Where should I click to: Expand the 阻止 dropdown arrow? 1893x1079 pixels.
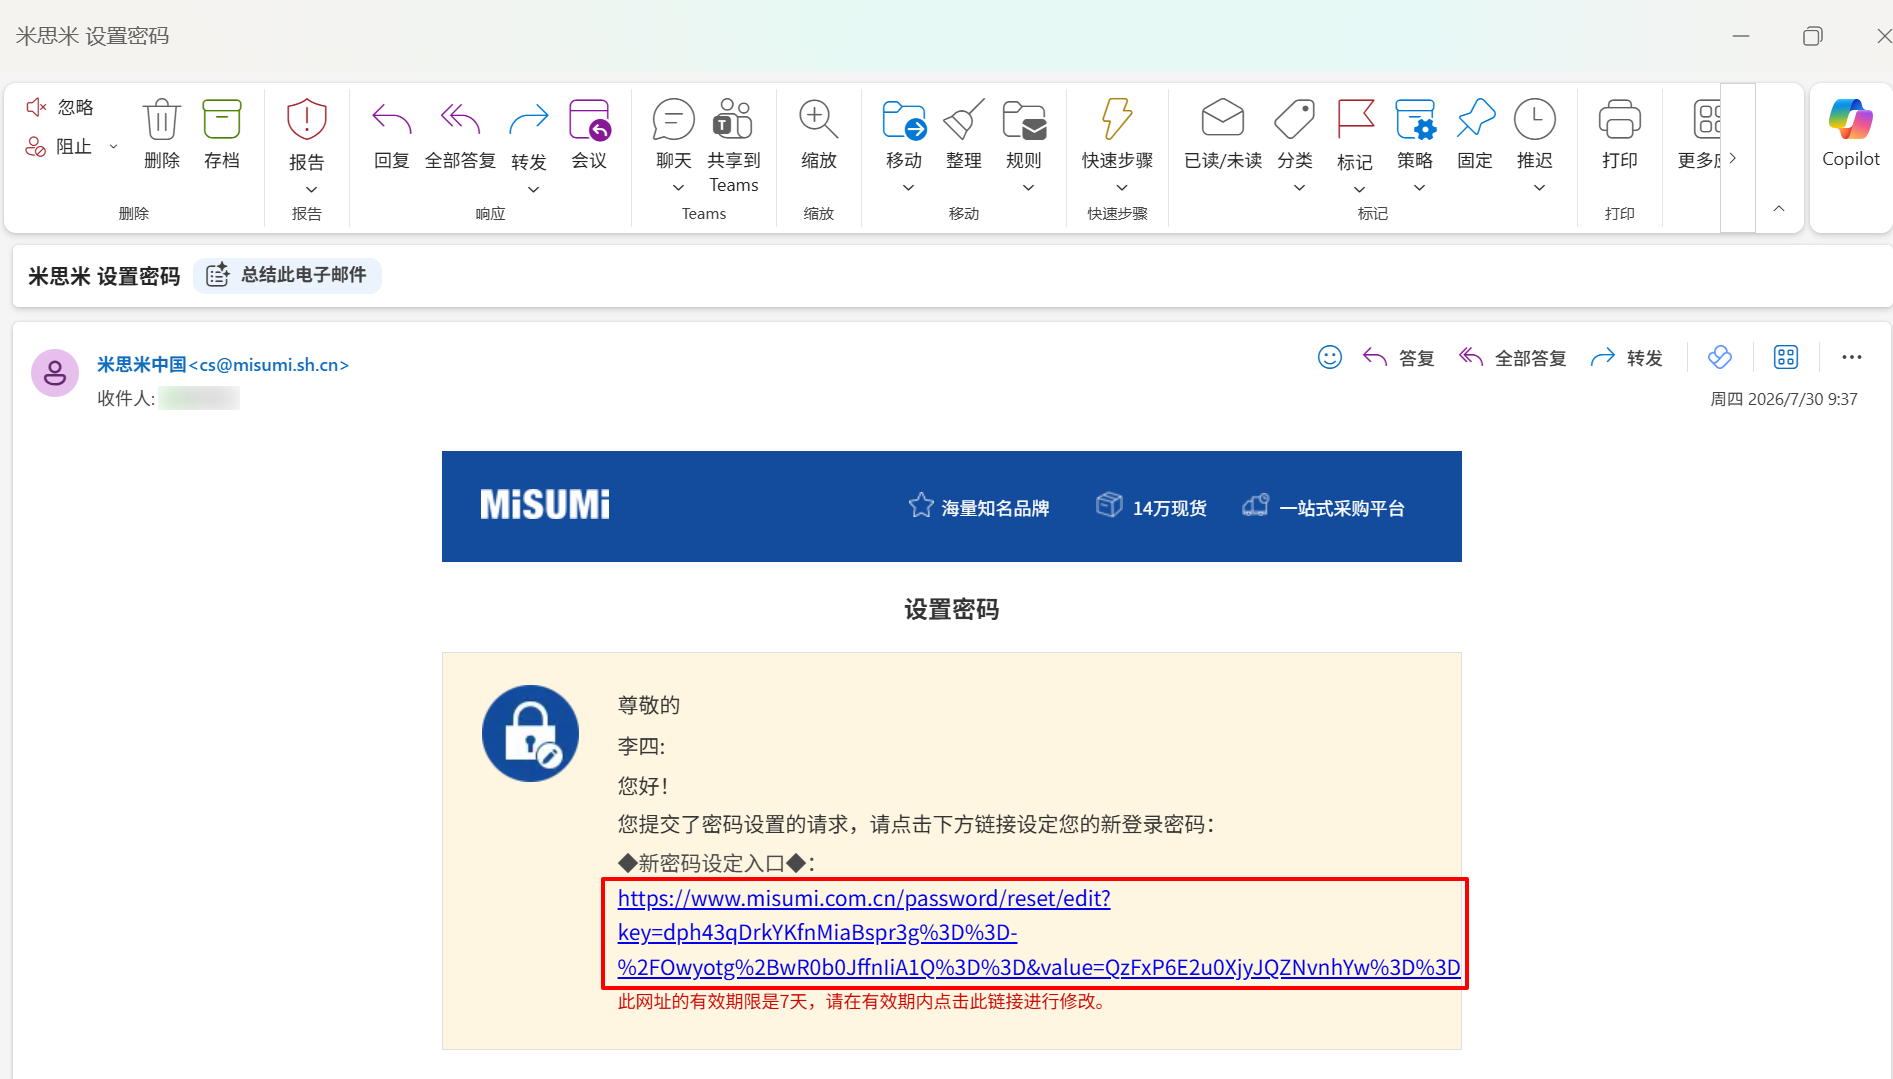(113, 147)
